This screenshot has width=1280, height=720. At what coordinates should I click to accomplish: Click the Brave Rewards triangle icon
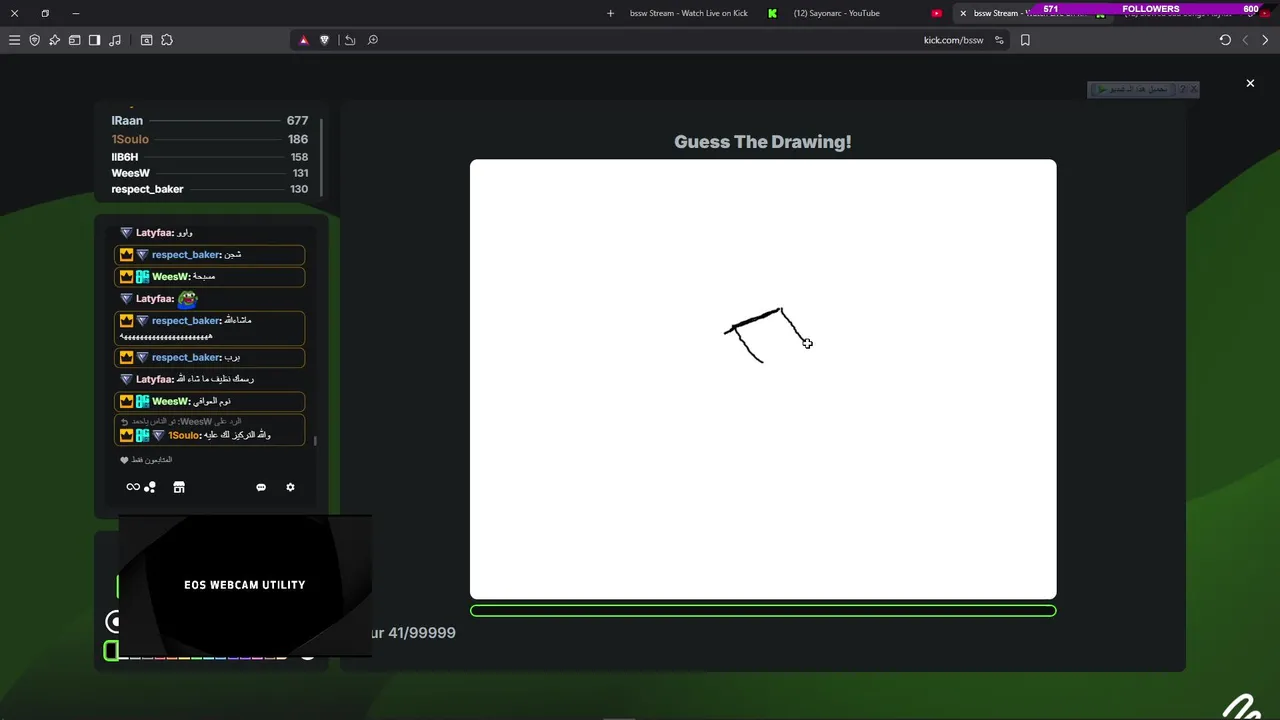[304, 40]
